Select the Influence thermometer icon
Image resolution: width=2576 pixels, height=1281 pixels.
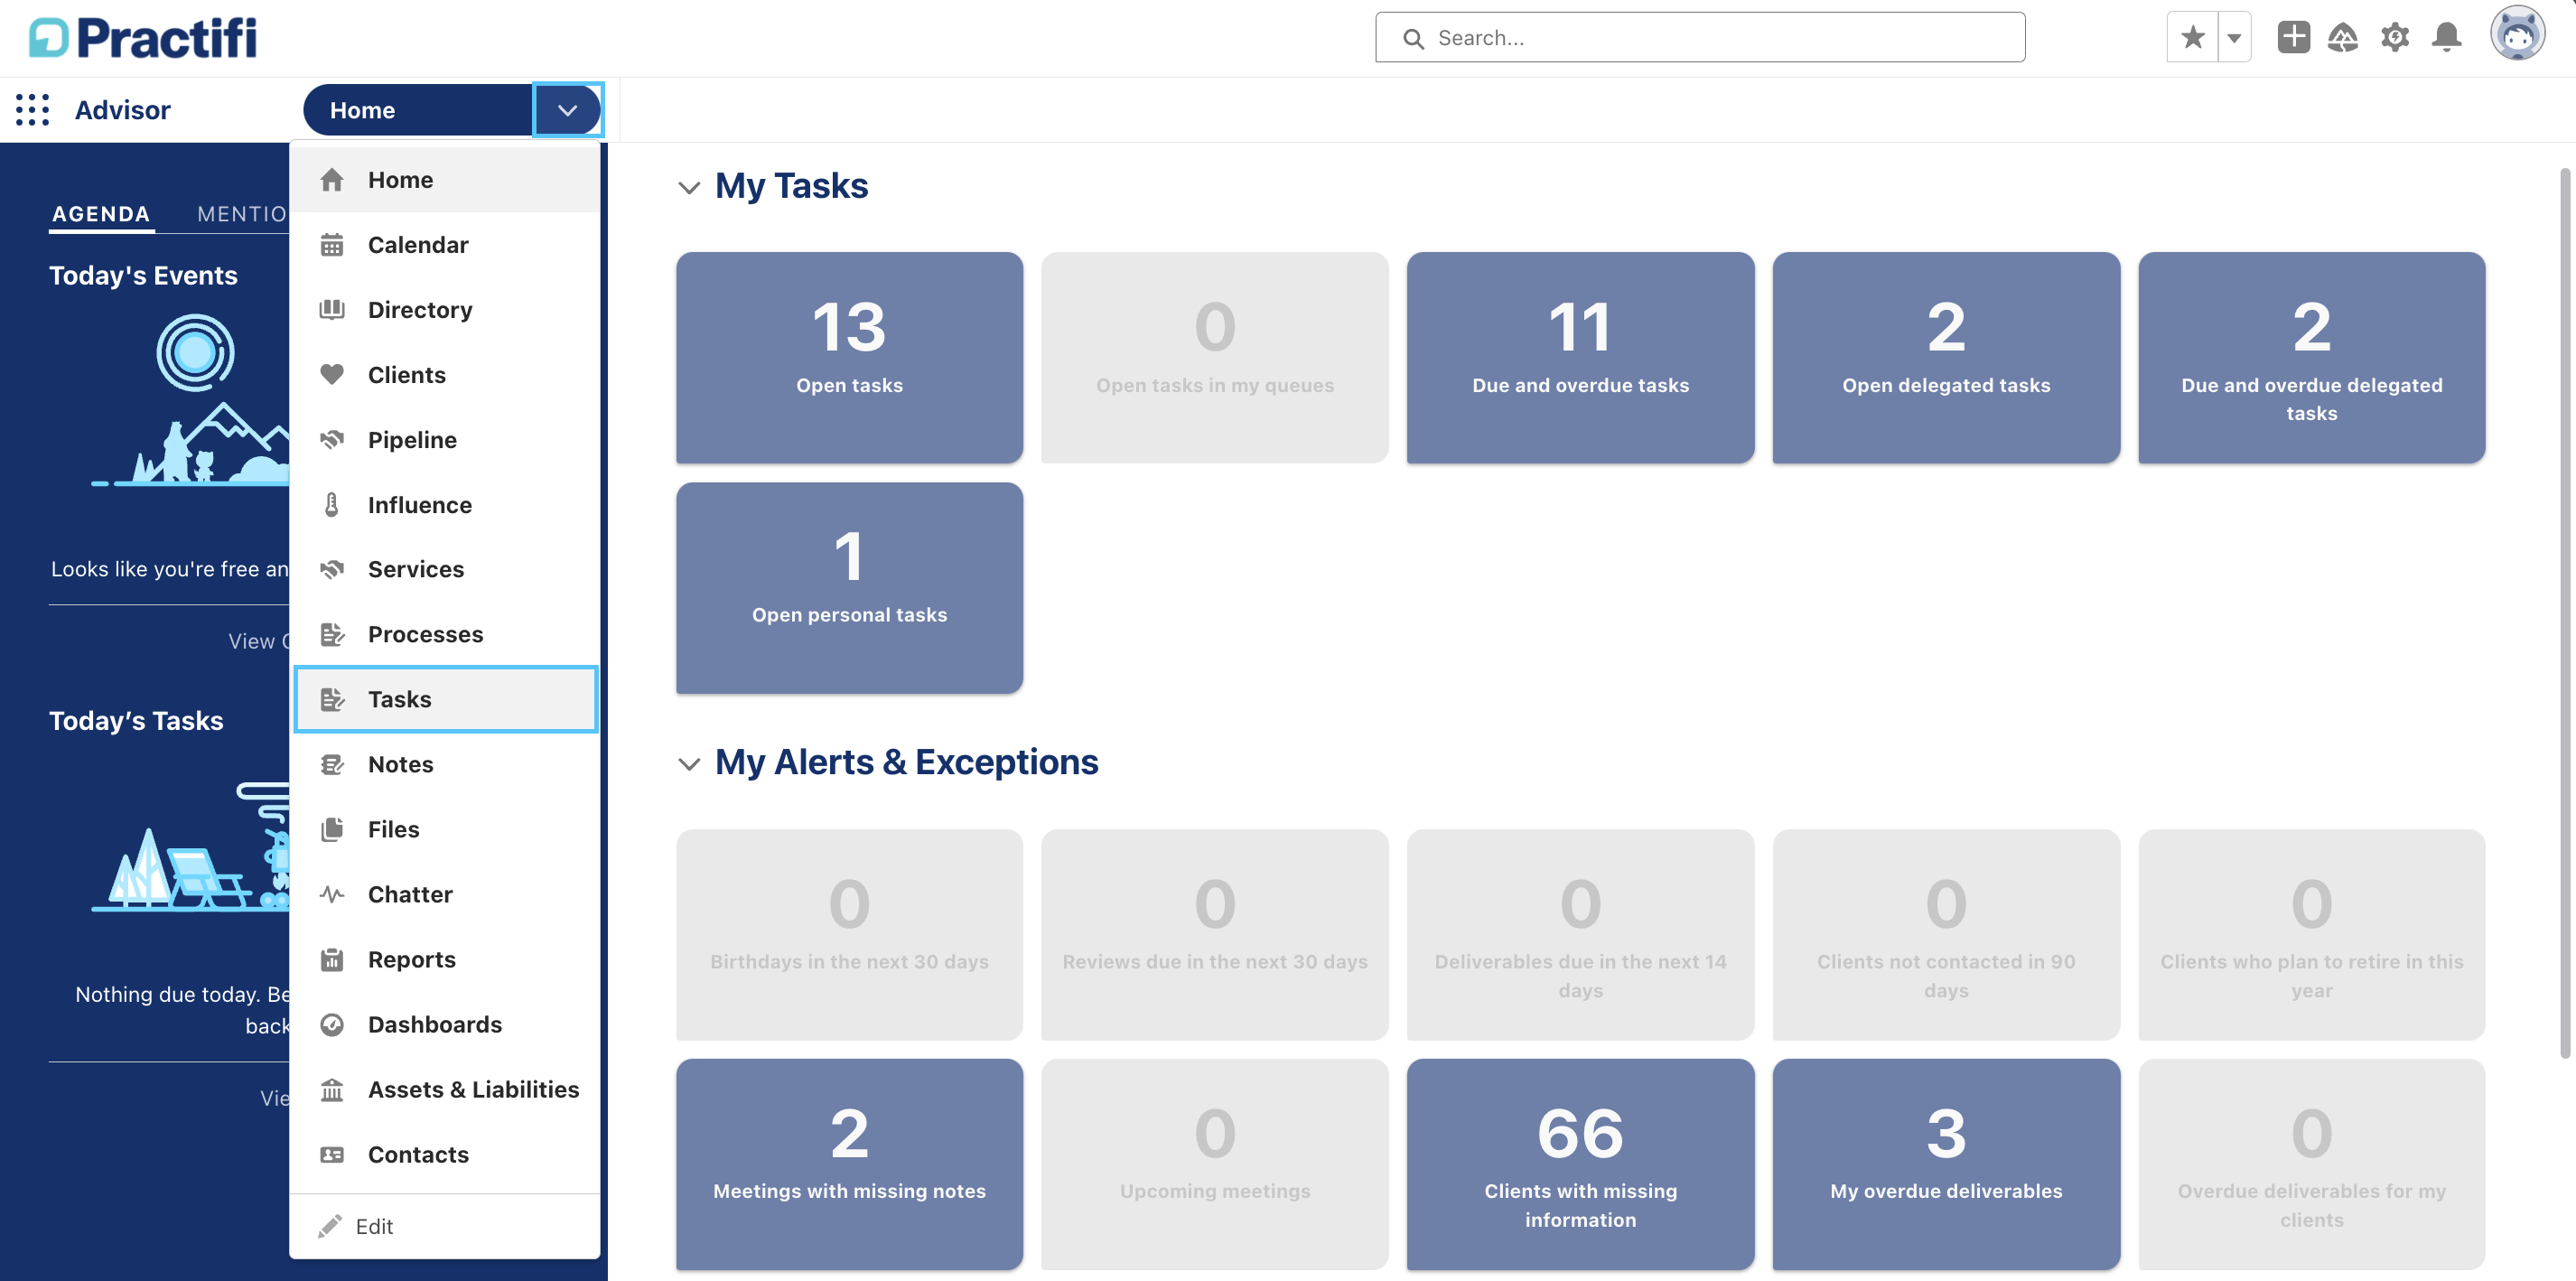tap(333, 504)
